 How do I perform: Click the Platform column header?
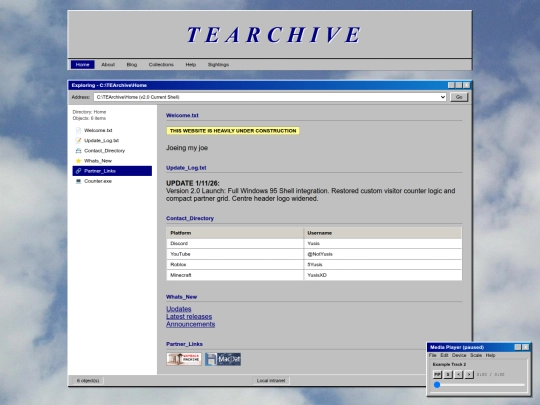coord(235,233)
